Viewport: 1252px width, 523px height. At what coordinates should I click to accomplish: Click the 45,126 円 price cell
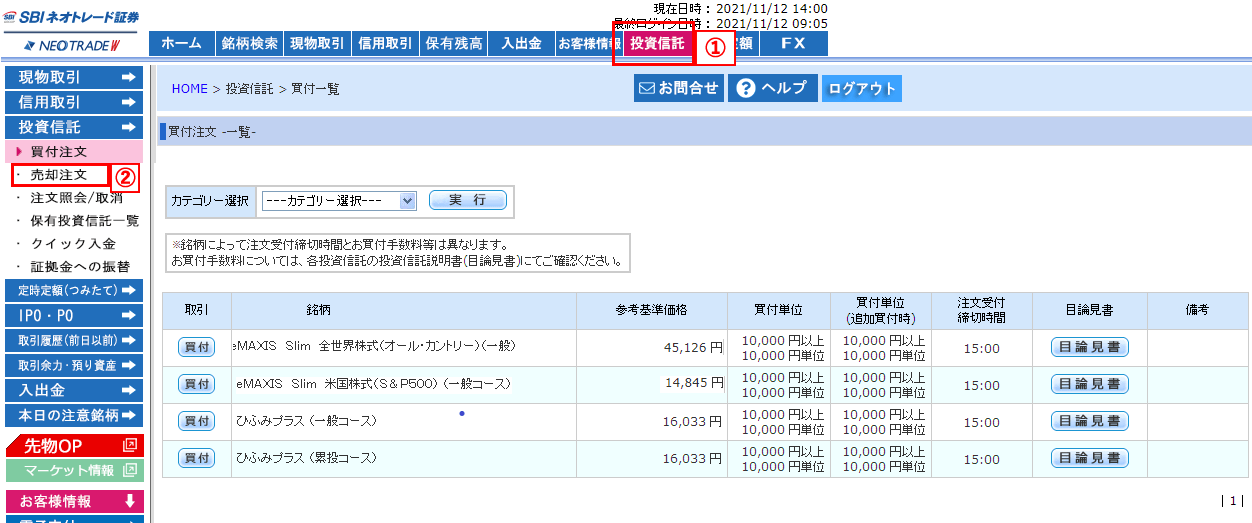651,348
